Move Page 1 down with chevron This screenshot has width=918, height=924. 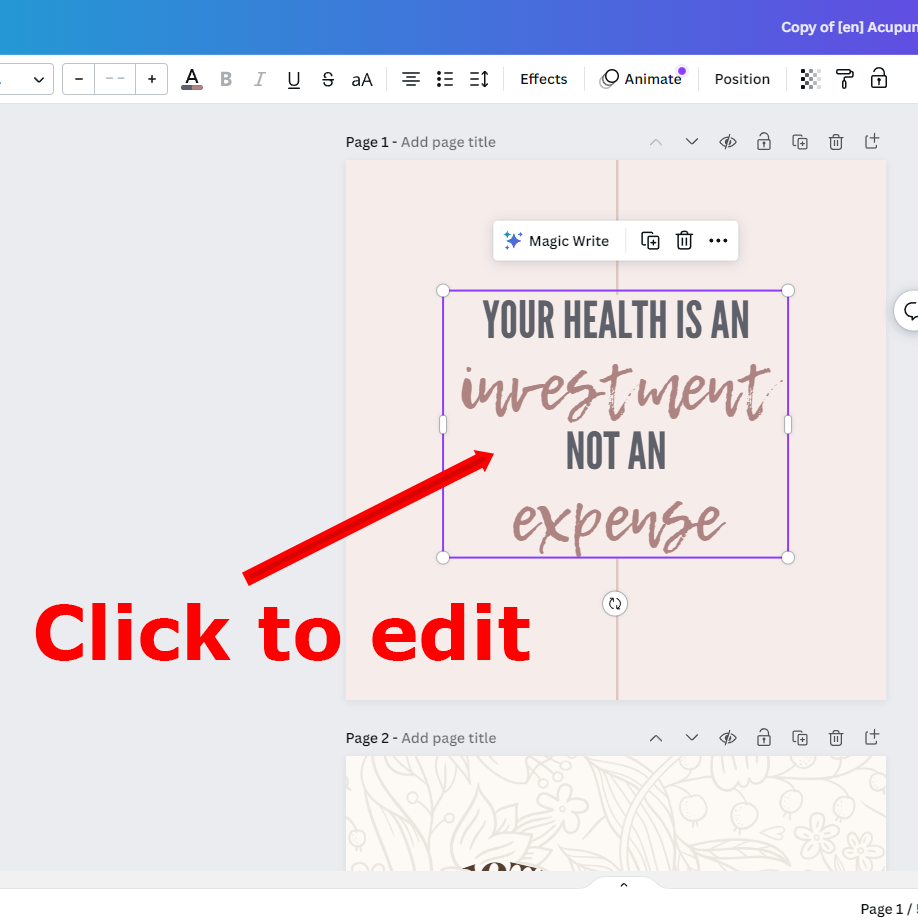(692, 142)
